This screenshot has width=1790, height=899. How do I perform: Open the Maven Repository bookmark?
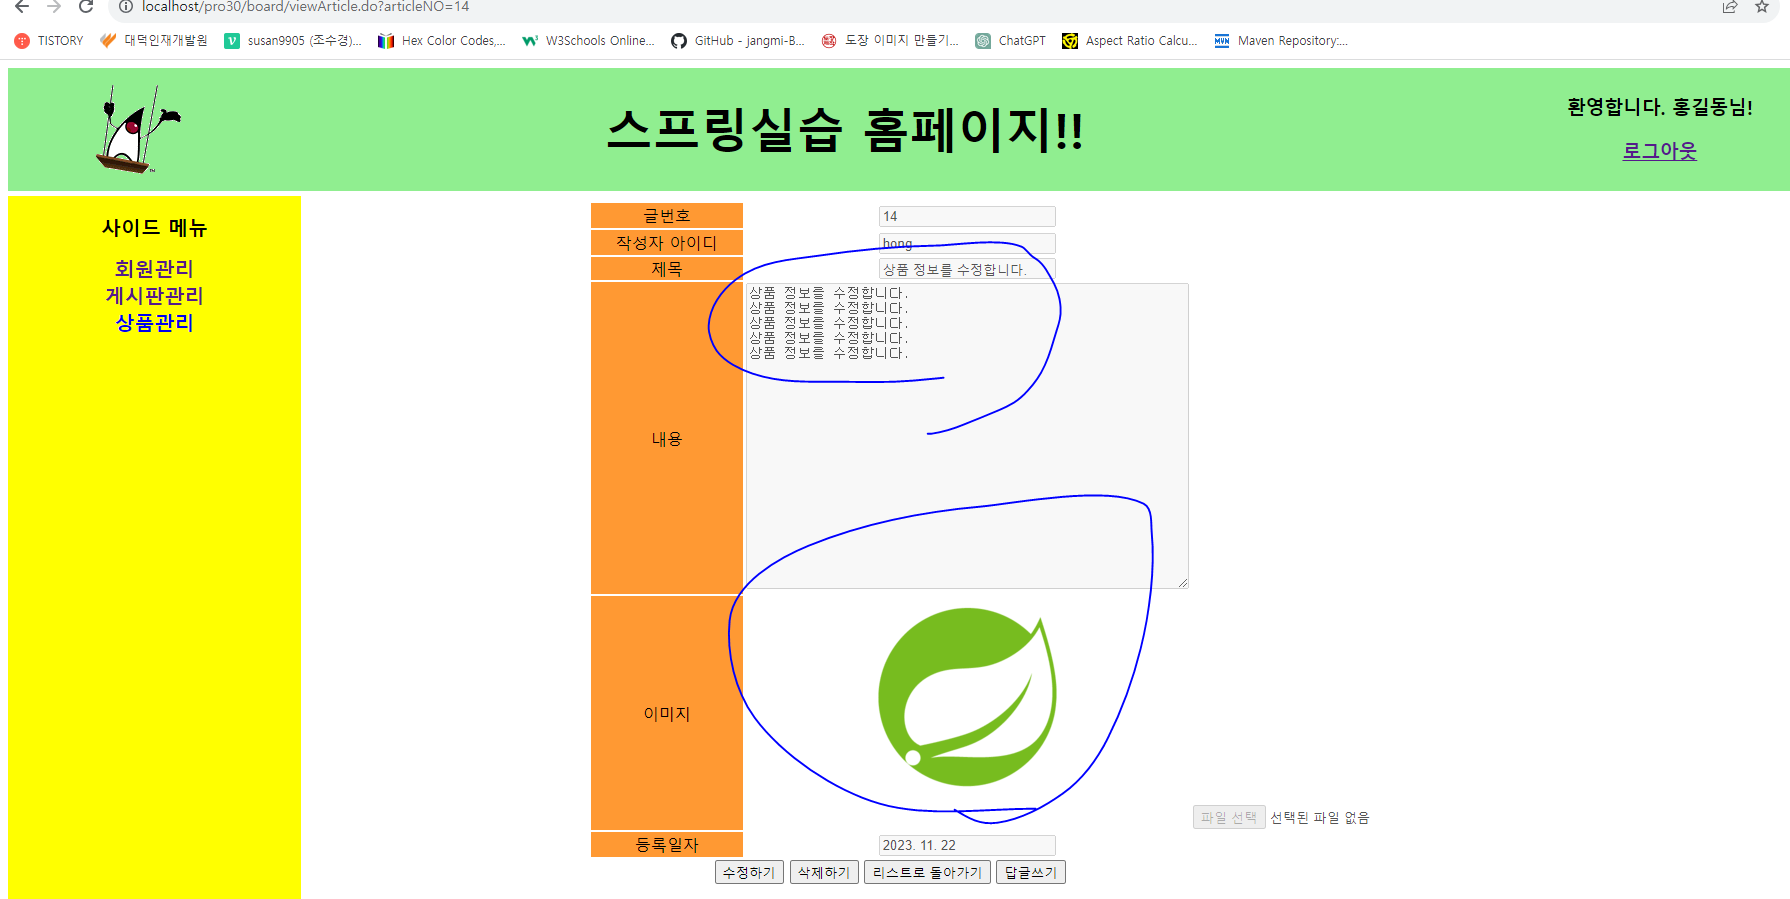click(1281, 41)
